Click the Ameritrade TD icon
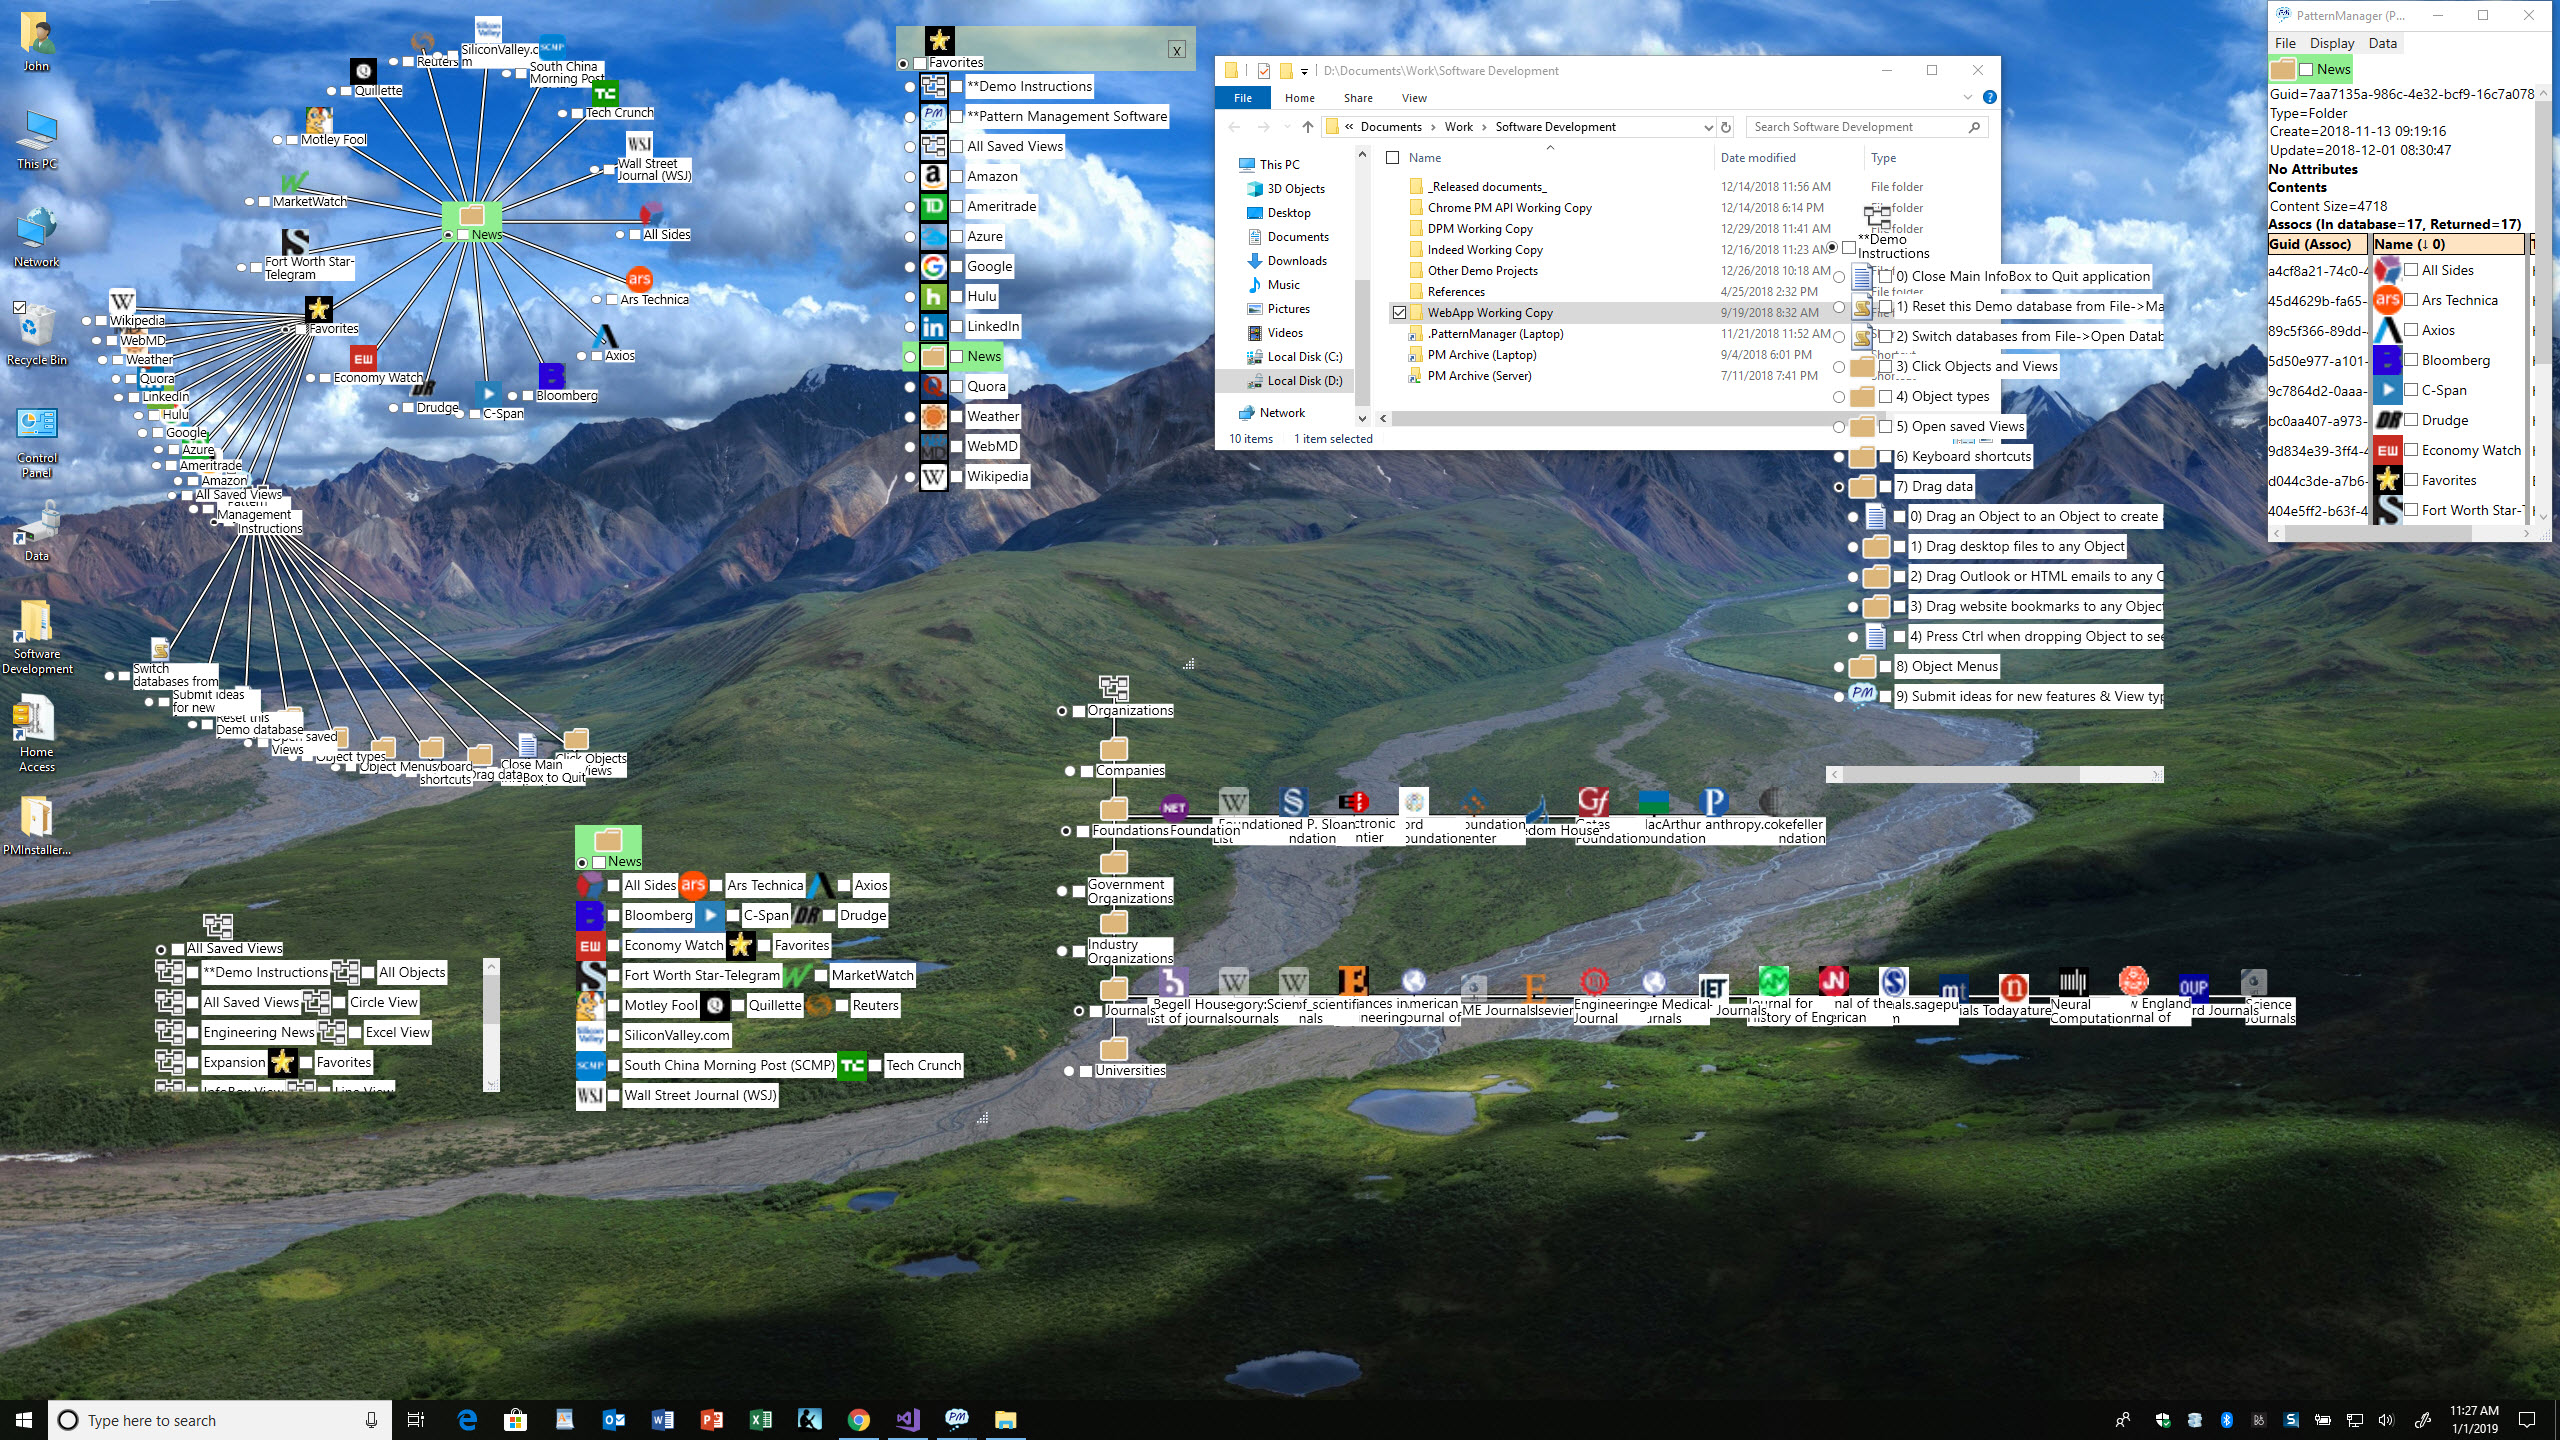 933,206
